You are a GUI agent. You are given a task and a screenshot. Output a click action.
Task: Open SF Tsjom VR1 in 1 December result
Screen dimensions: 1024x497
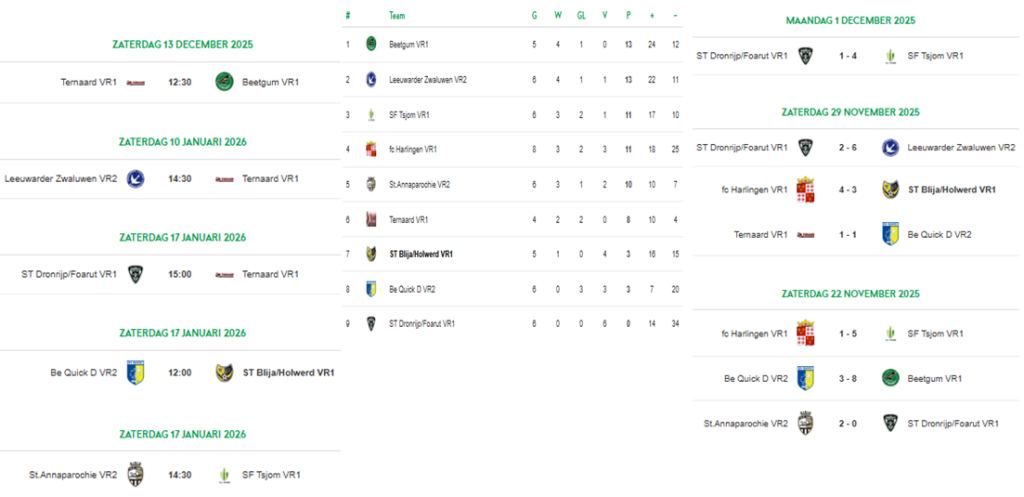pyautogui.click(x=936, y=56)
